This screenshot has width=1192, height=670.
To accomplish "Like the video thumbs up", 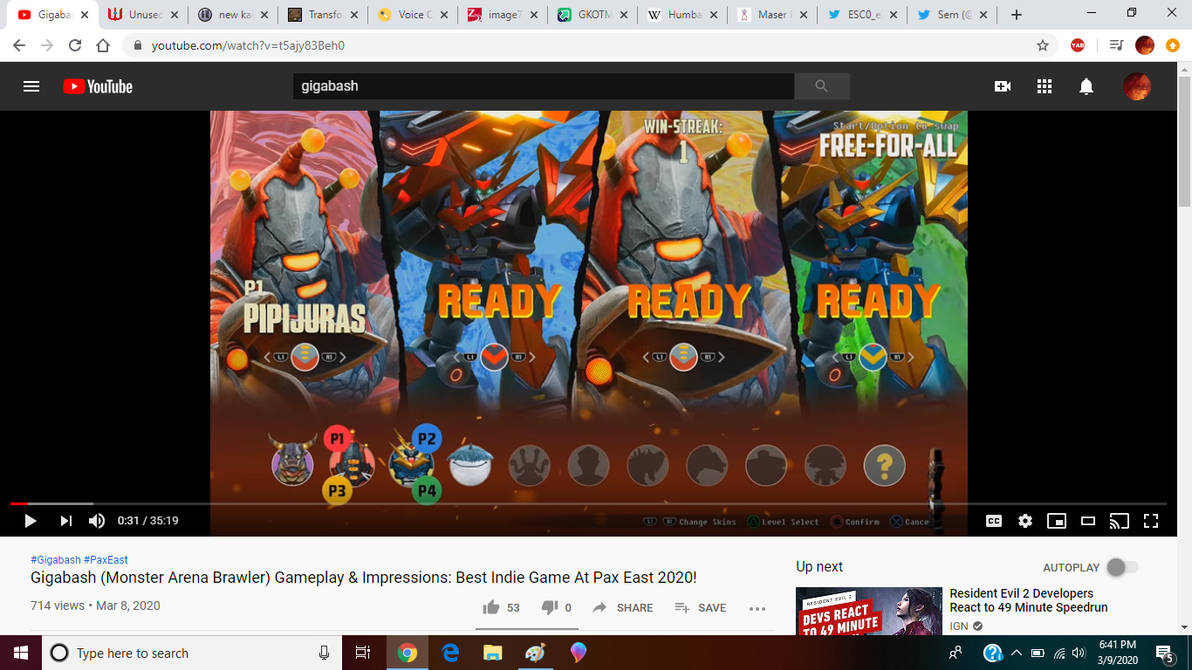I will [491, 607].
